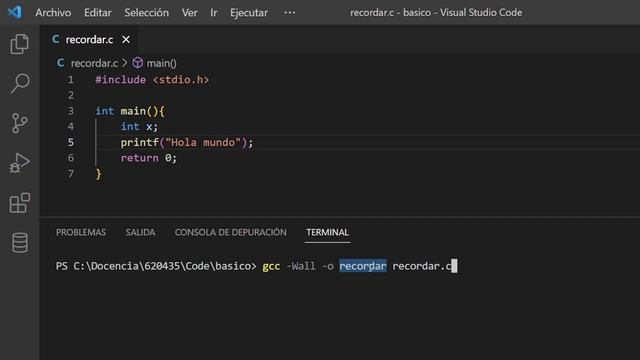This screenshot has width=640, height=360.
Task: Switch to the CONSOLA DE DEPURACIÓN tab
Action: coord(231,232)
